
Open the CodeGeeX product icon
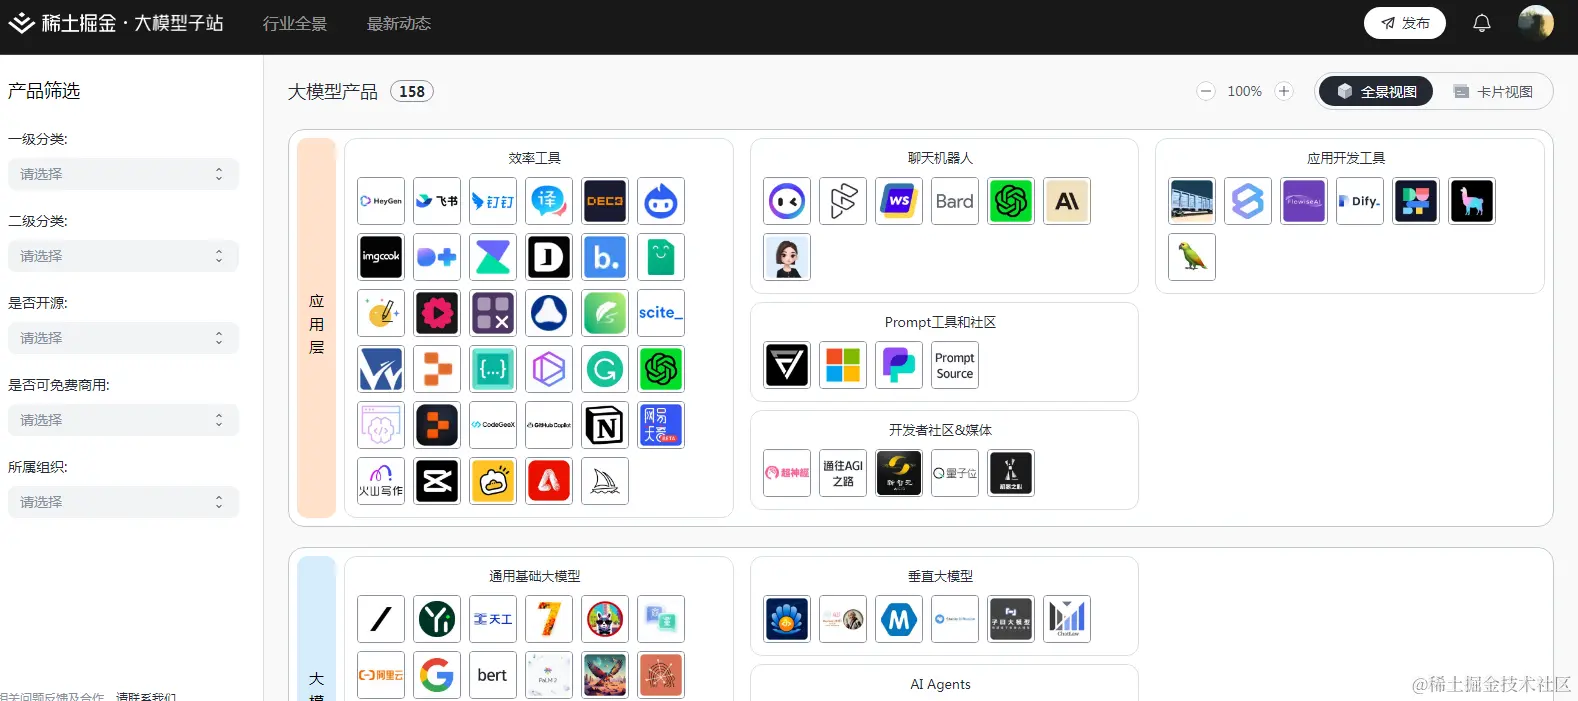[493, 425]
